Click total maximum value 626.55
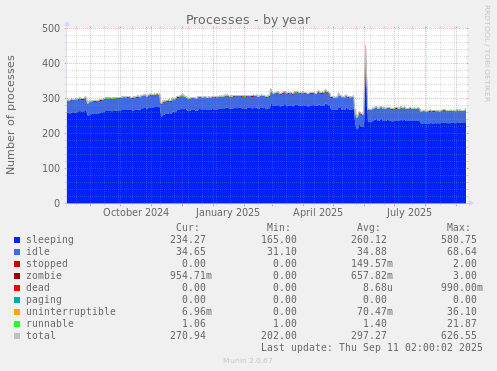Image resolution: width=497 pixels, height=371 pixels. point(459,336)
